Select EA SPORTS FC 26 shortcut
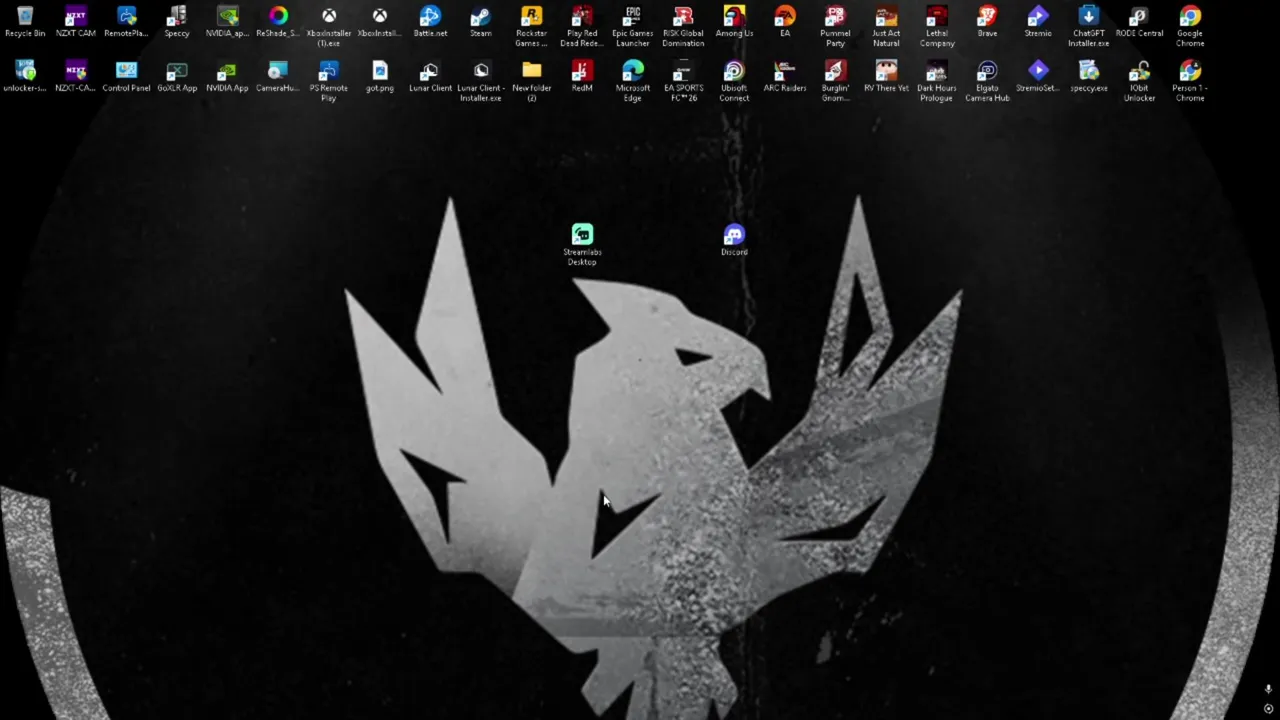1280x720 pixels. click(683, 82)
